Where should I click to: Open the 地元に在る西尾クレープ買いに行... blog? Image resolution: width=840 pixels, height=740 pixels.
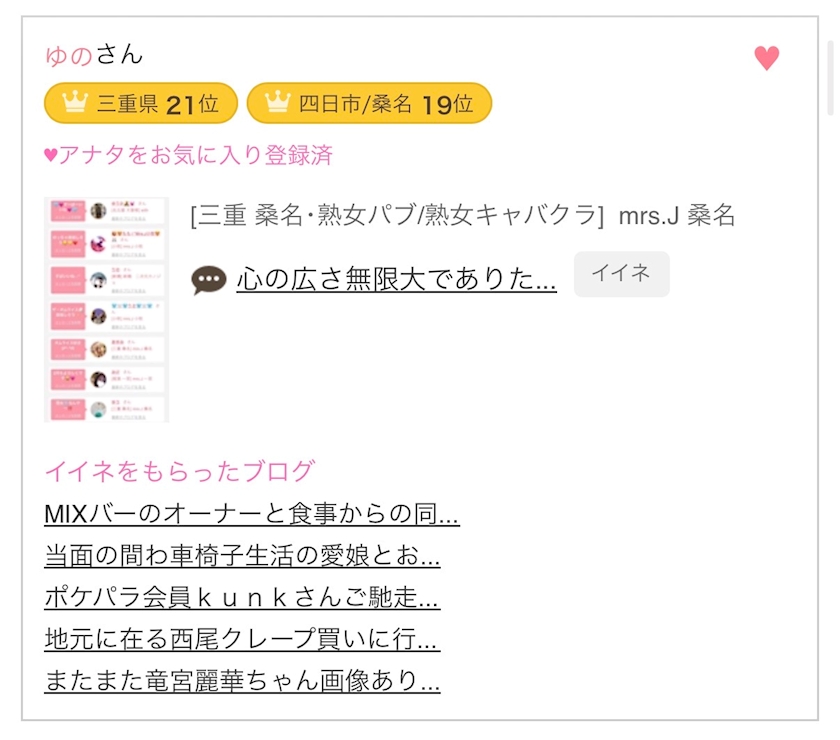pyautogui.click(x=242, y=639)
